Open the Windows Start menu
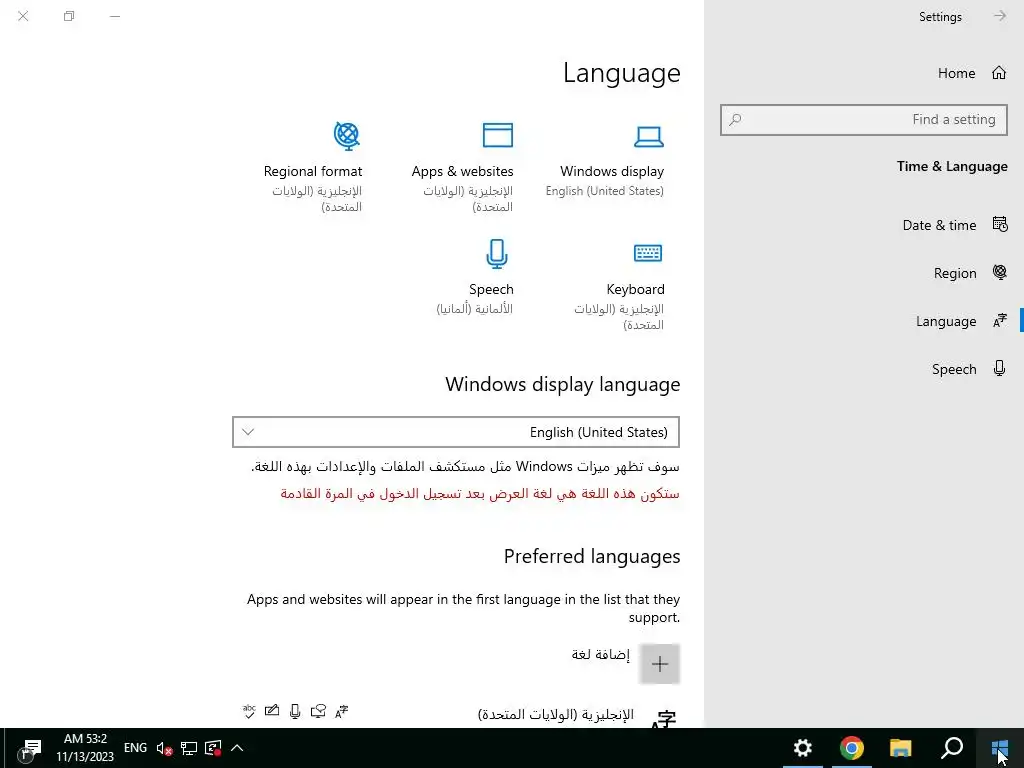 (x=1000, y=748)
